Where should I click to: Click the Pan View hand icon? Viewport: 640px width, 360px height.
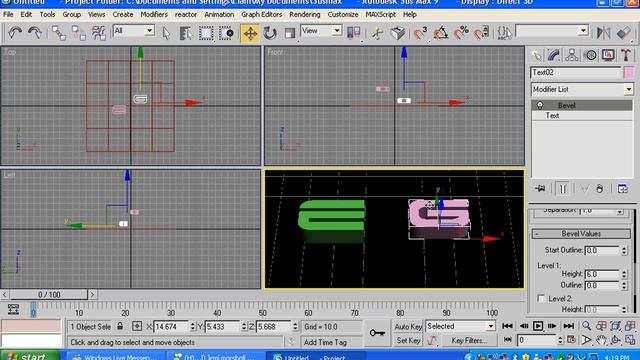tap(601, 340)
